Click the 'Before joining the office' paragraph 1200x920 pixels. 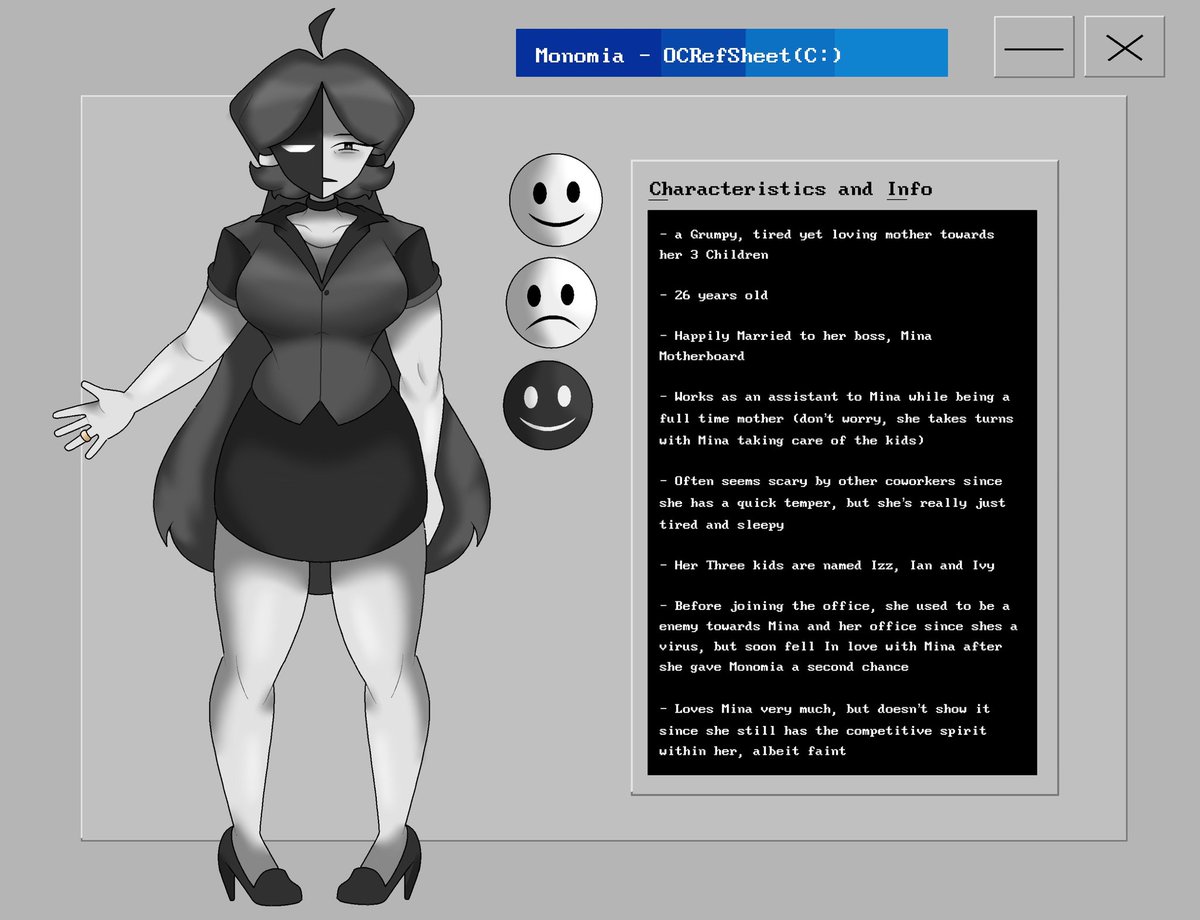click(x=838, y=636)
